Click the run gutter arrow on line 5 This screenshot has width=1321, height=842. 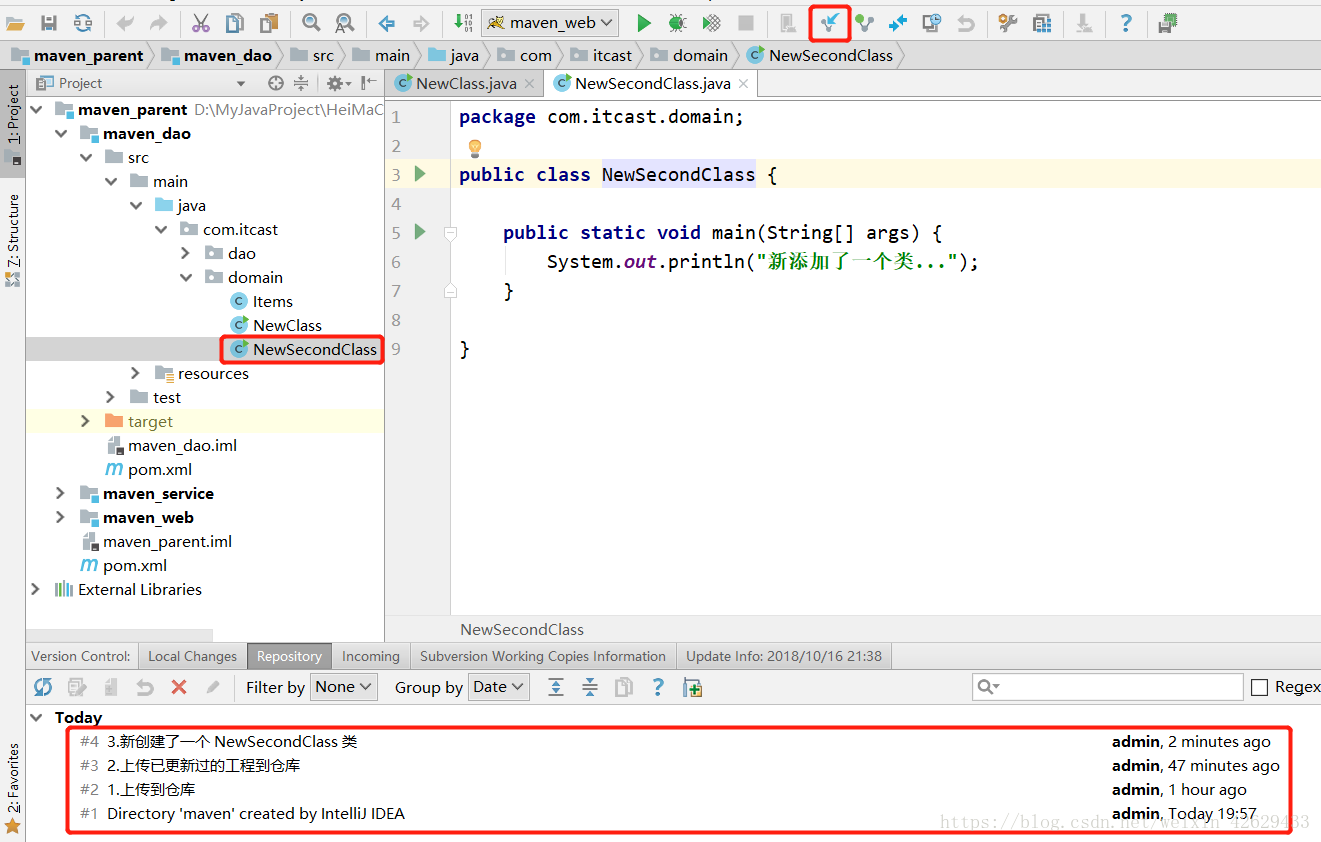pos(419,232)
